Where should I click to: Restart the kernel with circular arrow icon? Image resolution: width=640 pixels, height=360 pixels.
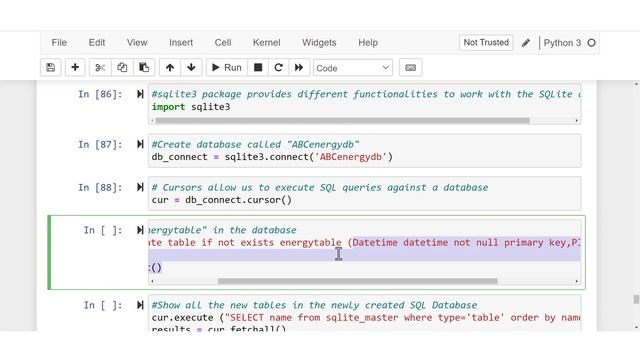coord(278,67)
